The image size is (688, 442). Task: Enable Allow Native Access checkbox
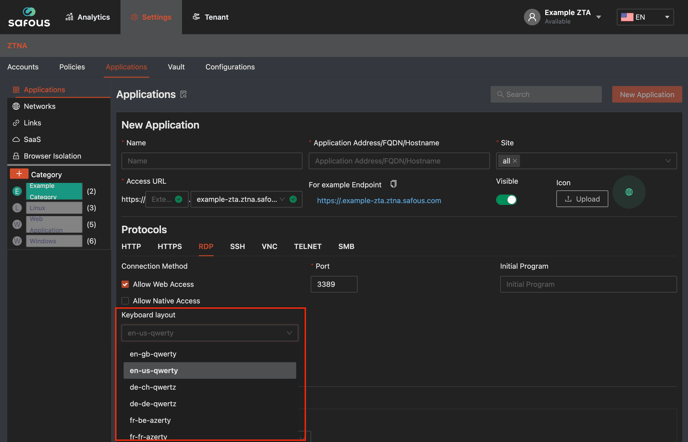(x=125, y=300)
